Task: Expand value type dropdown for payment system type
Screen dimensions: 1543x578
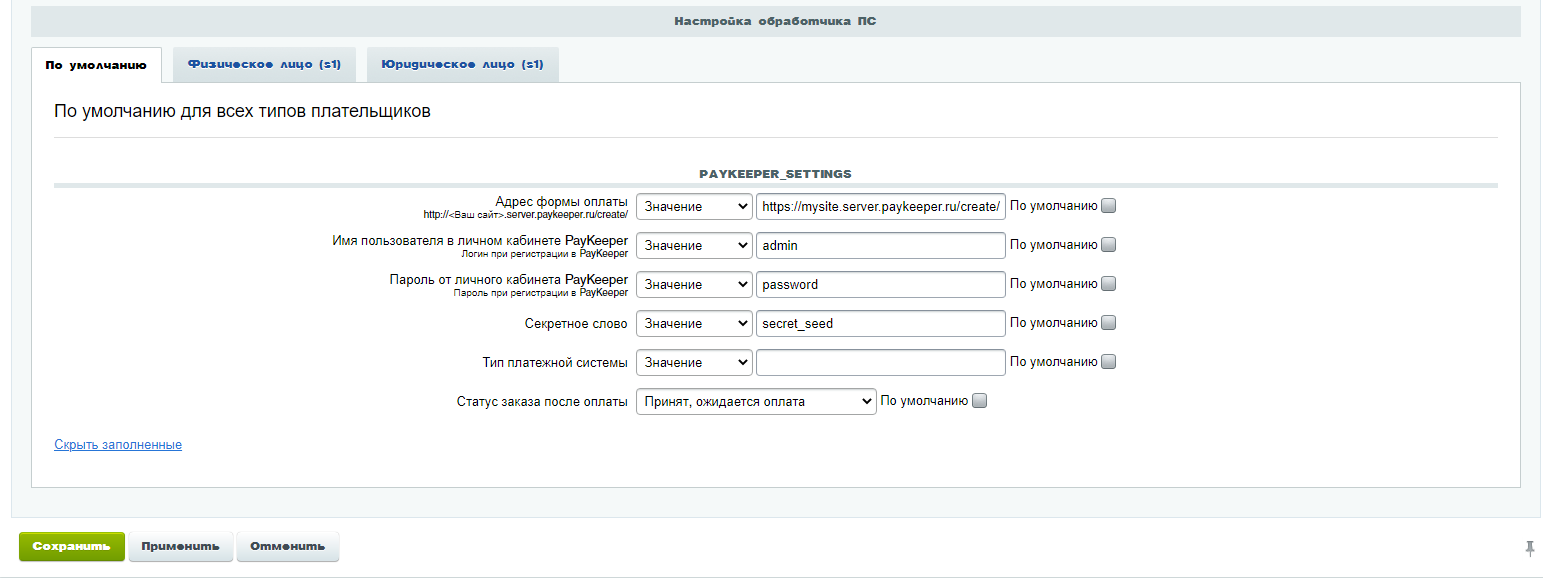Action: 693,362
